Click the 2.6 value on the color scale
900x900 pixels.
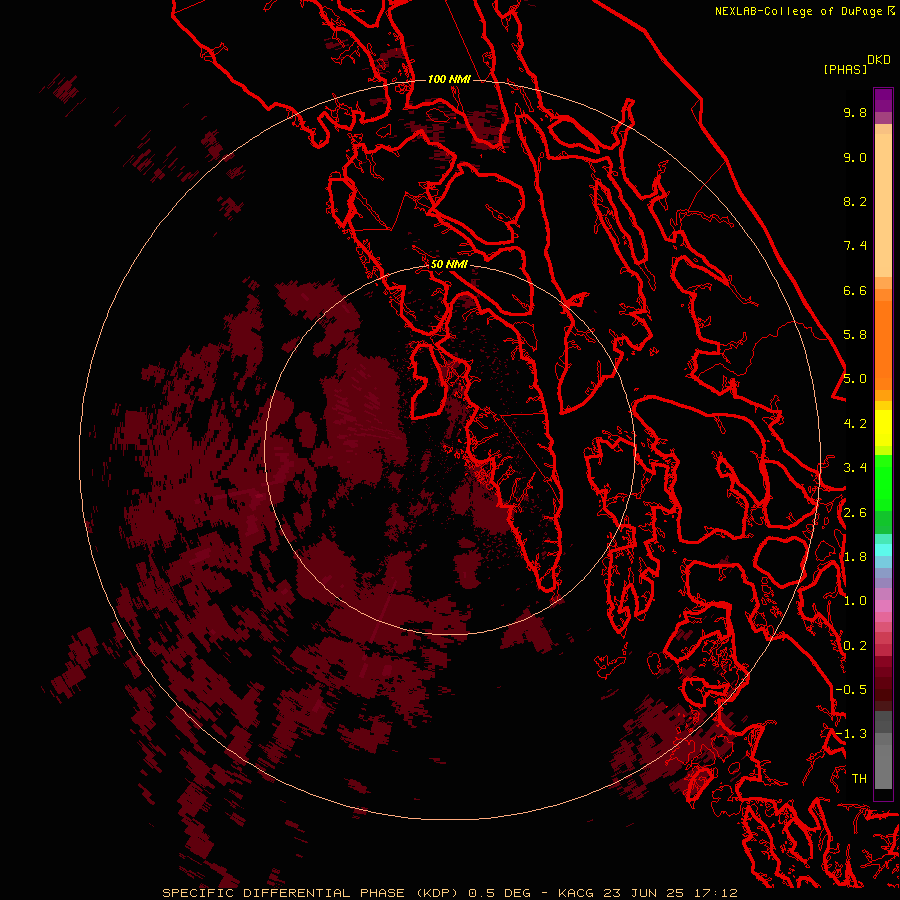pyautogui.click(x=855, y=513)
